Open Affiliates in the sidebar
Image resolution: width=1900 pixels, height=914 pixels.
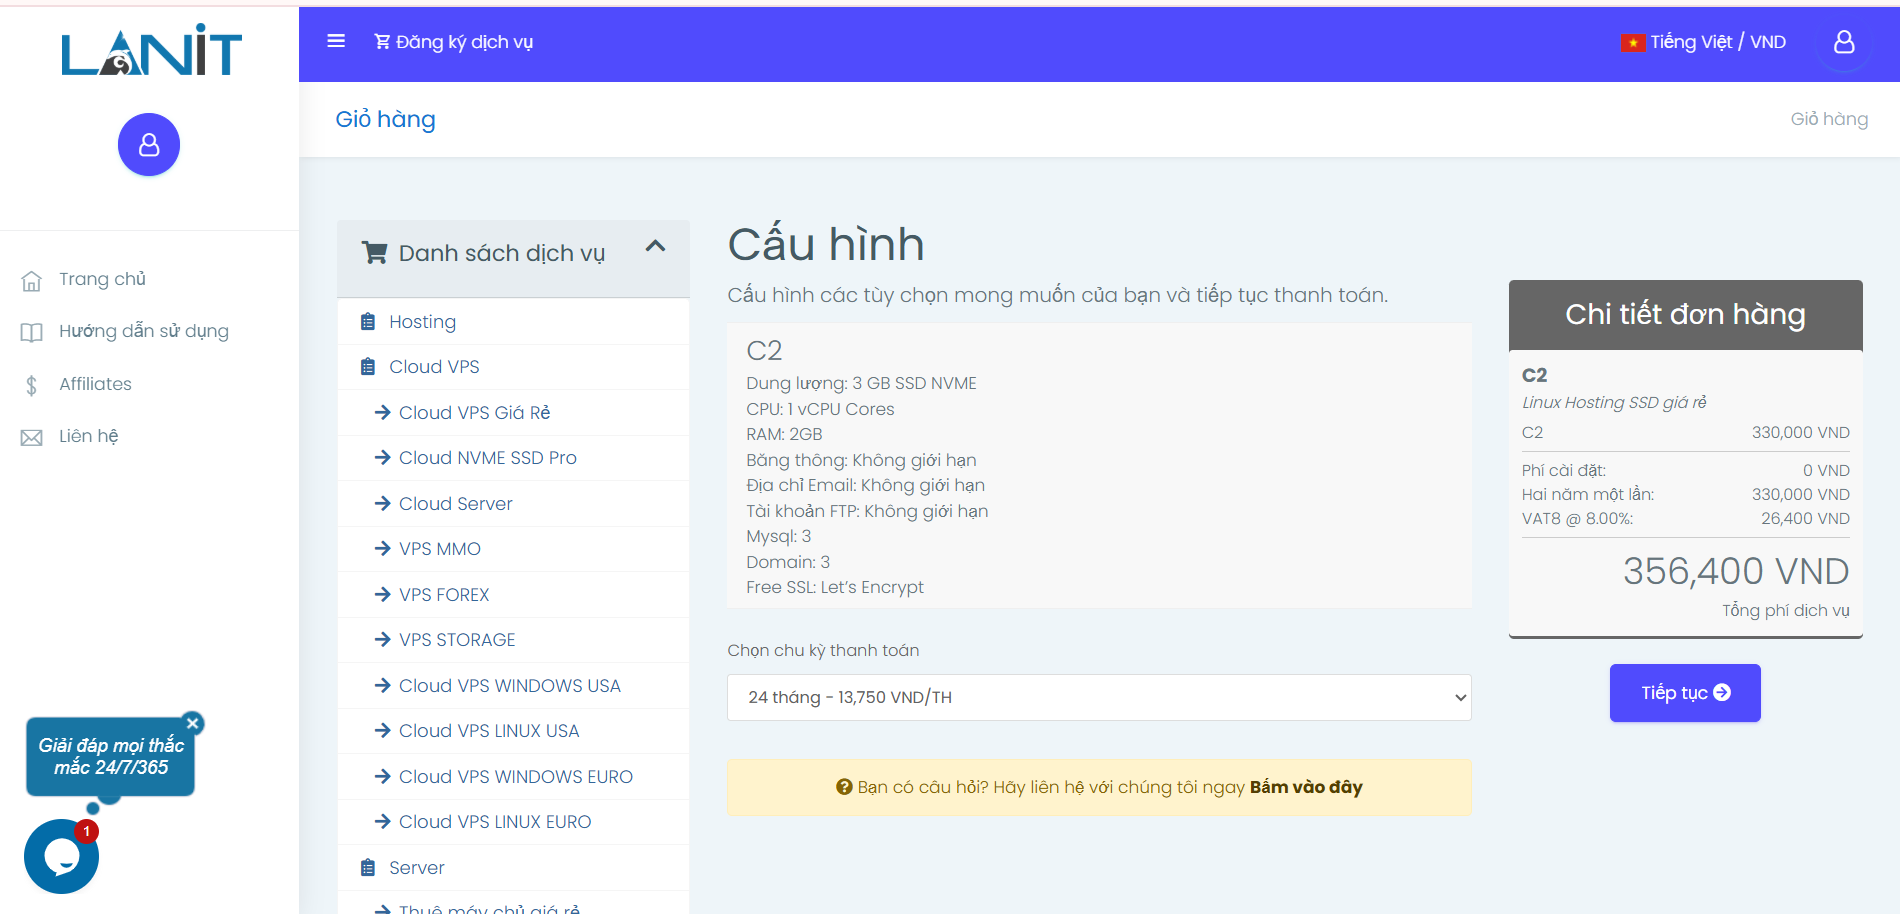pyautogui.click(x=95, y=384)
